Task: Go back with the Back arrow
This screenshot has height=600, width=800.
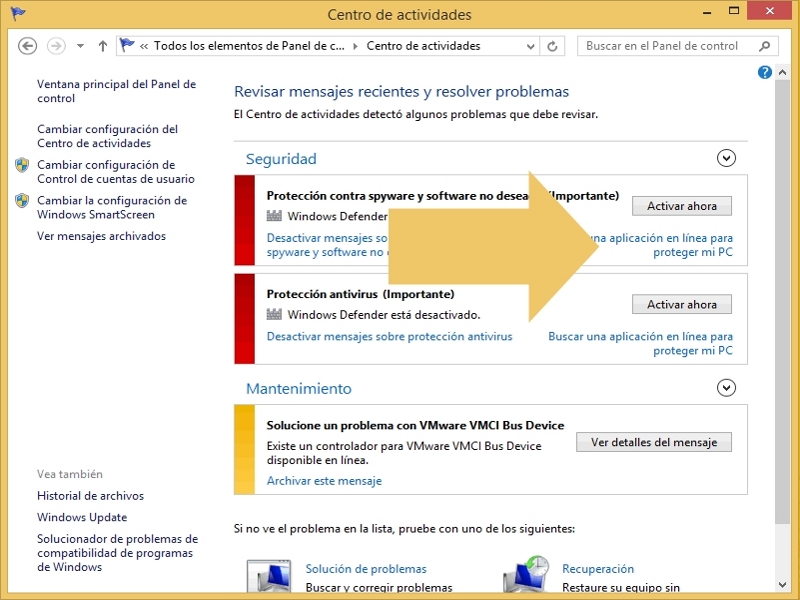Action: 28,46
